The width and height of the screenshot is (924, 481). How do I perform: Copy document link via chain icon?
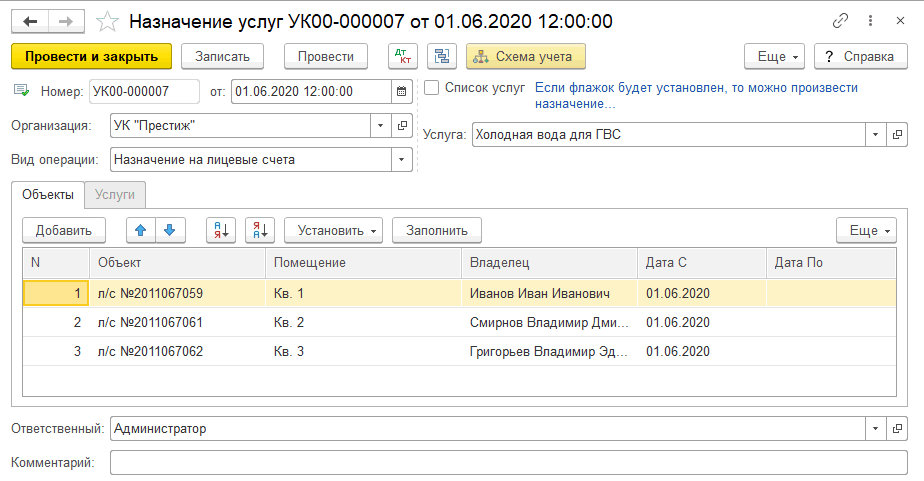point(840,21)
